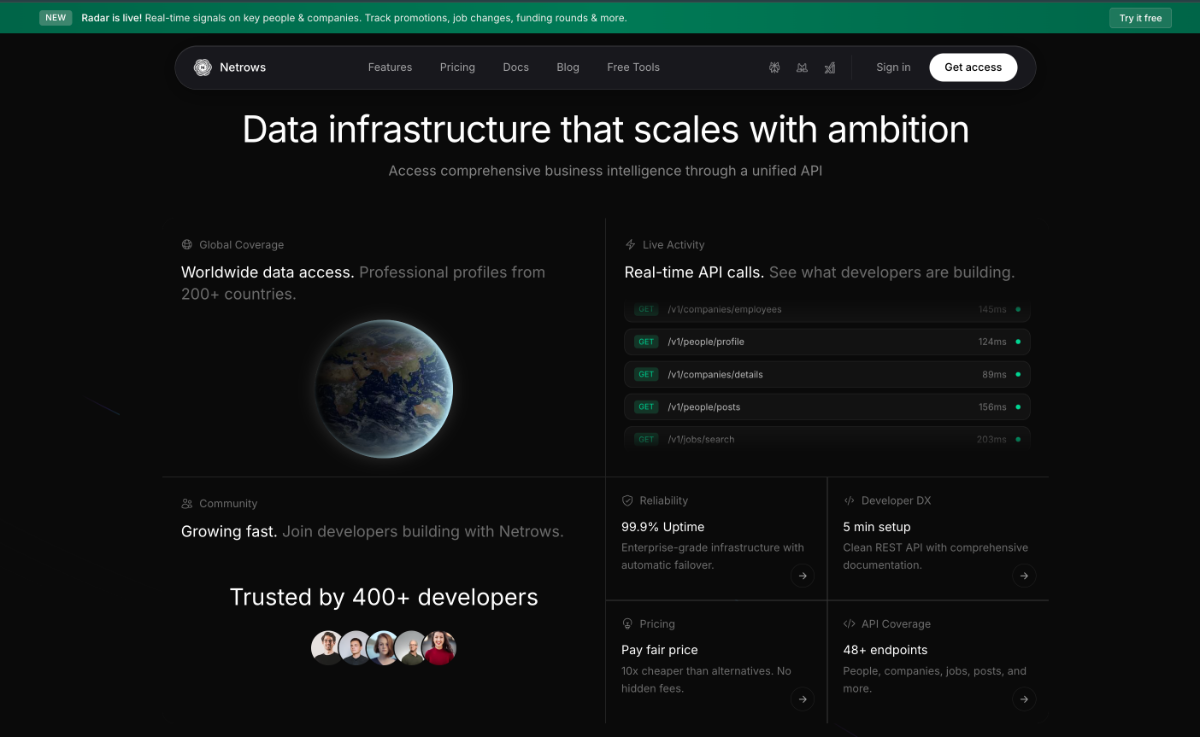The width and height of the screenshot is (1200, 737).
Task: Go to Pricing in the navigation bar
Action: point(457,67)
